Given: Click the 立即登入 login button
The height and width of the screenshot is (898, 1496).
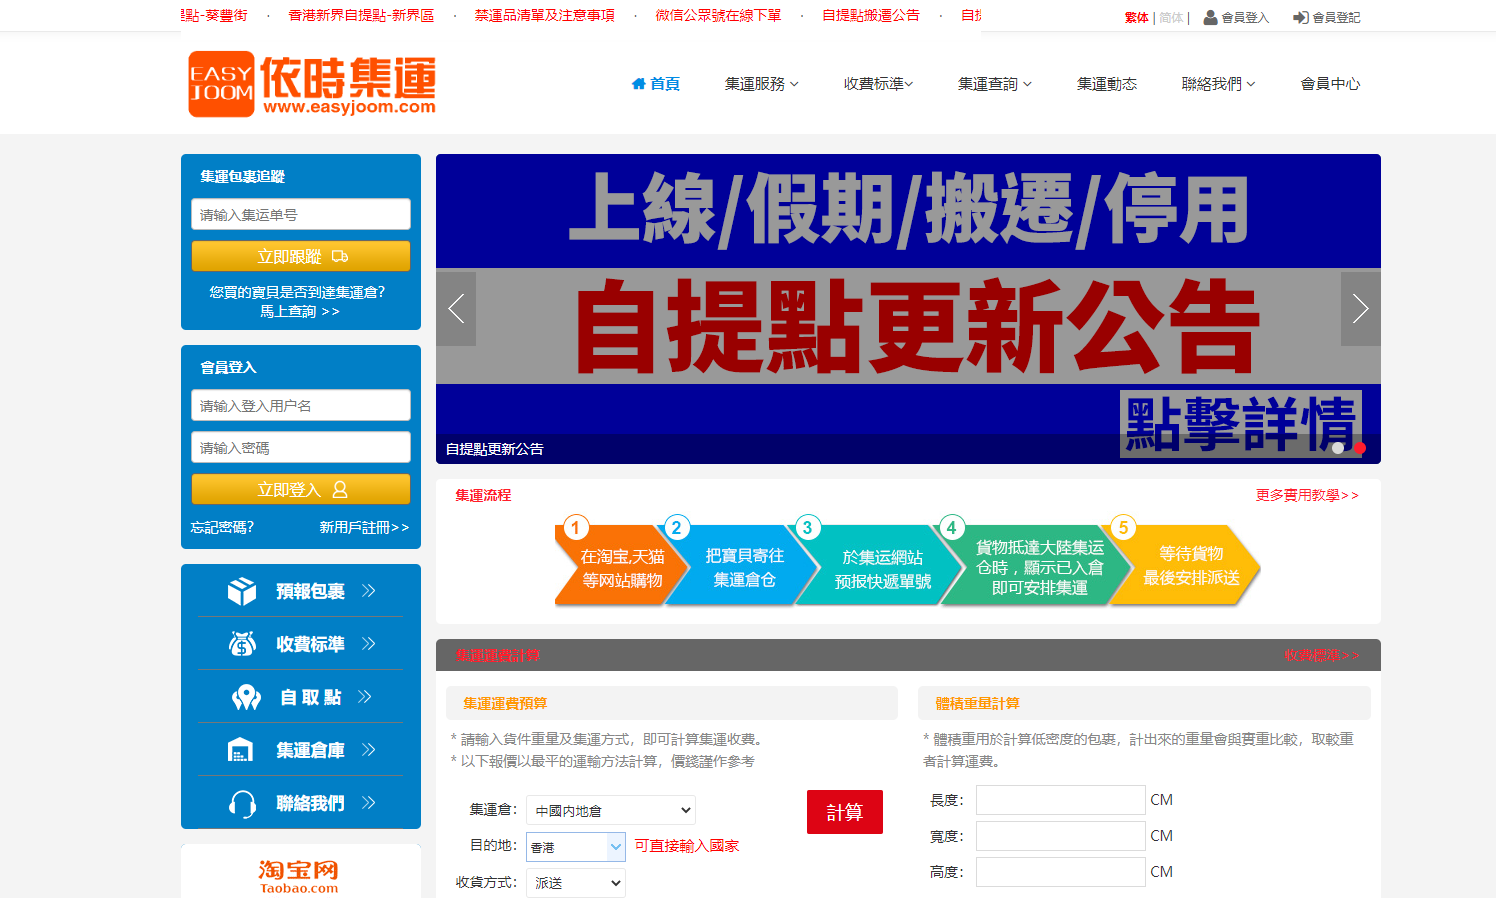Looking at the screenshot, I should 300,488.
